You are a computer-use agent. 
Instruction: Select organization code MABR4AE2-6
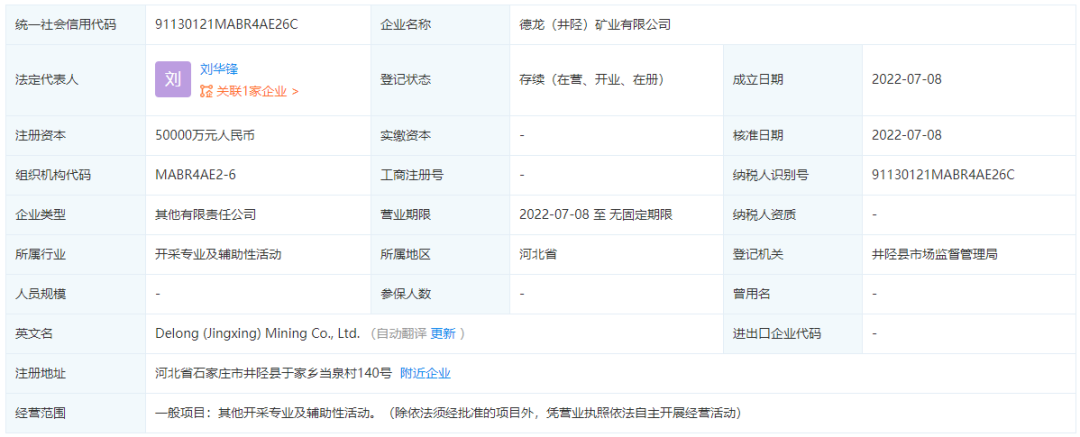[196, 175]
